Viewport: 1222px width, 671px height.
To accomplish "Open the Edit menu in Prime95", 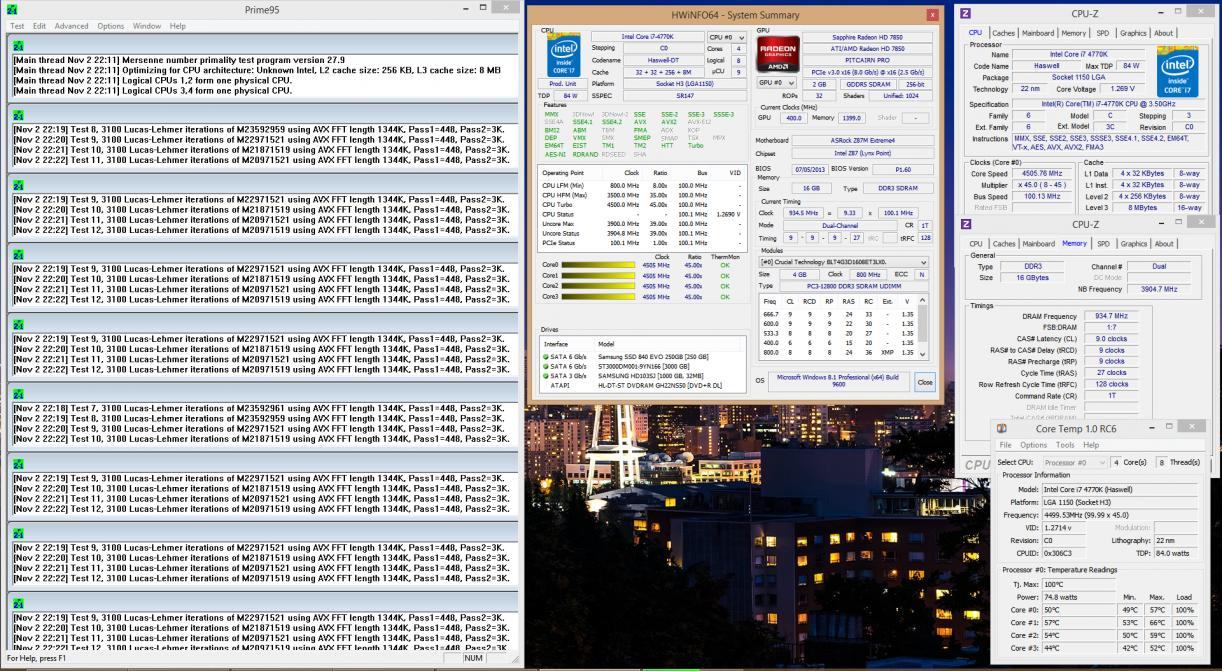I will (39, 26).
